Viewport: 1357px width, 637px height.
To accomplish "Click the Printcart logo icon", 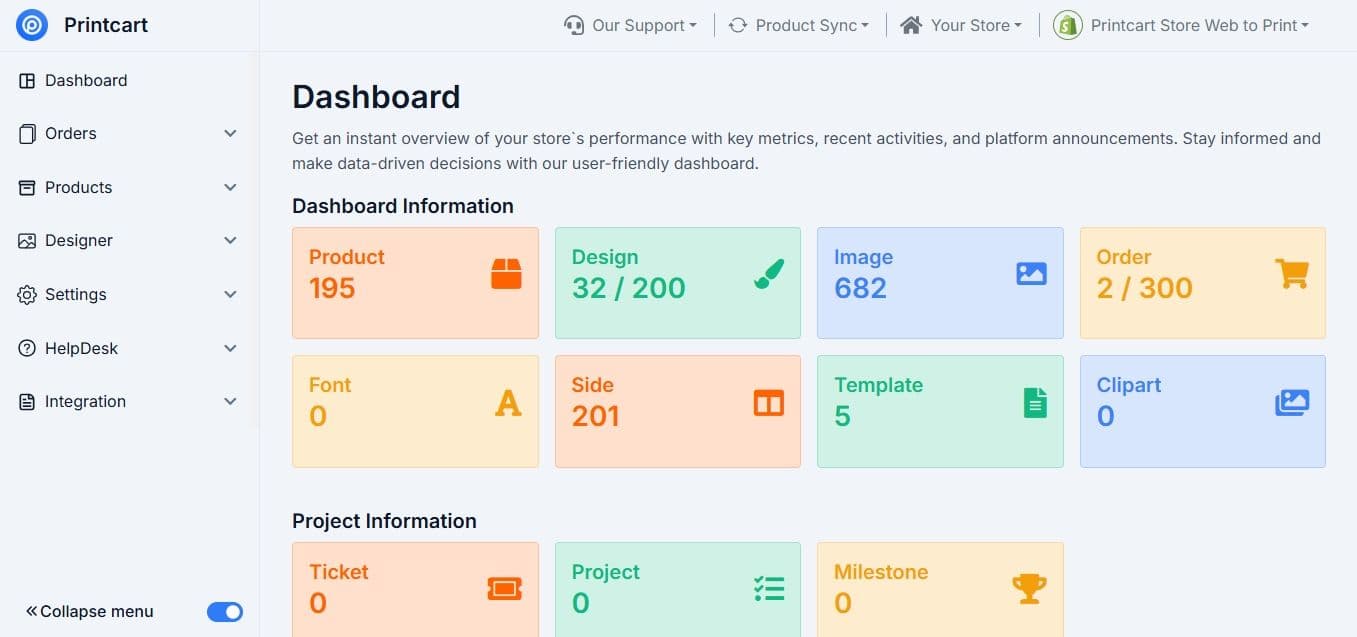I will point(32,25).
